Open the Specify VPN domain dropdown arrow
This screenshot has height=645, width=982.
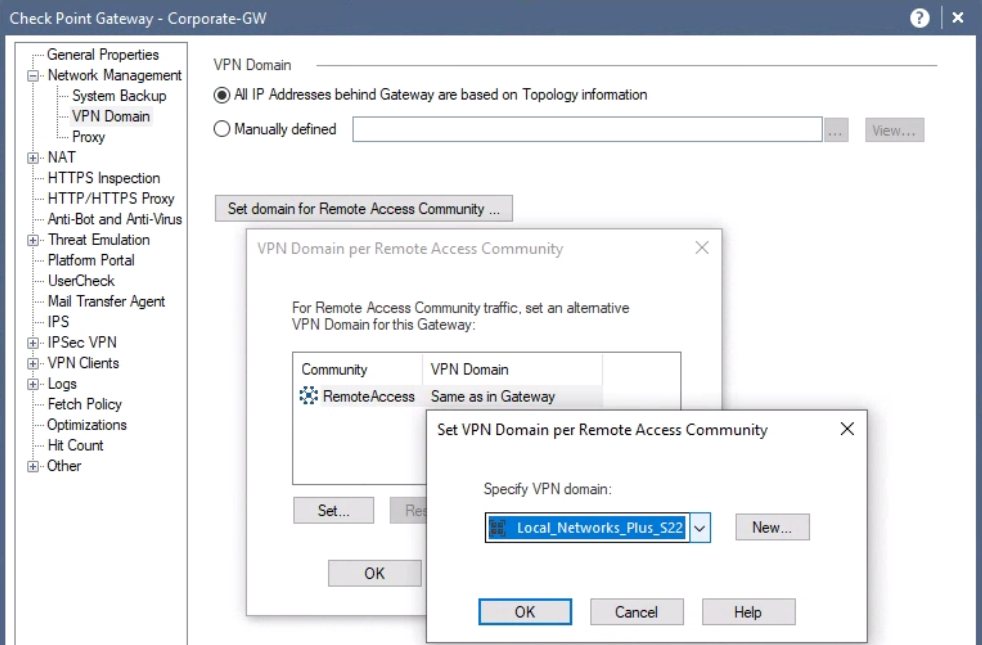tap(700, 528)
